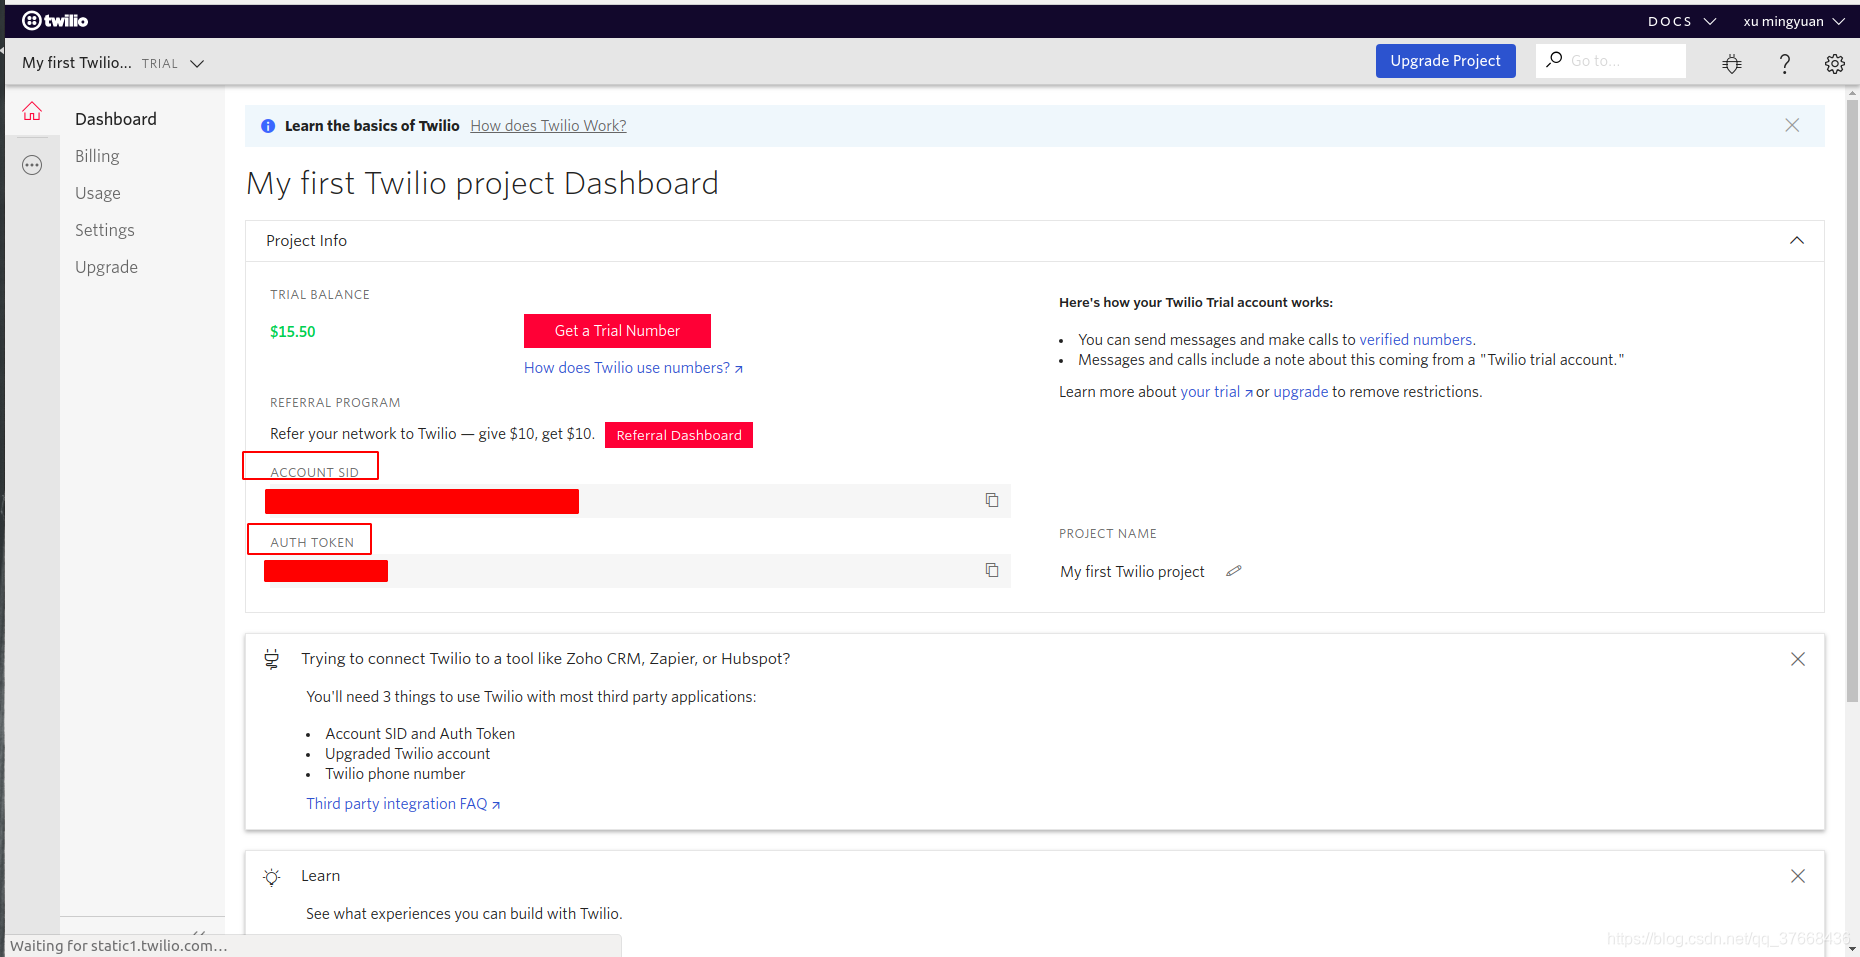Go to Billing in the sidebar

[97, 156]
